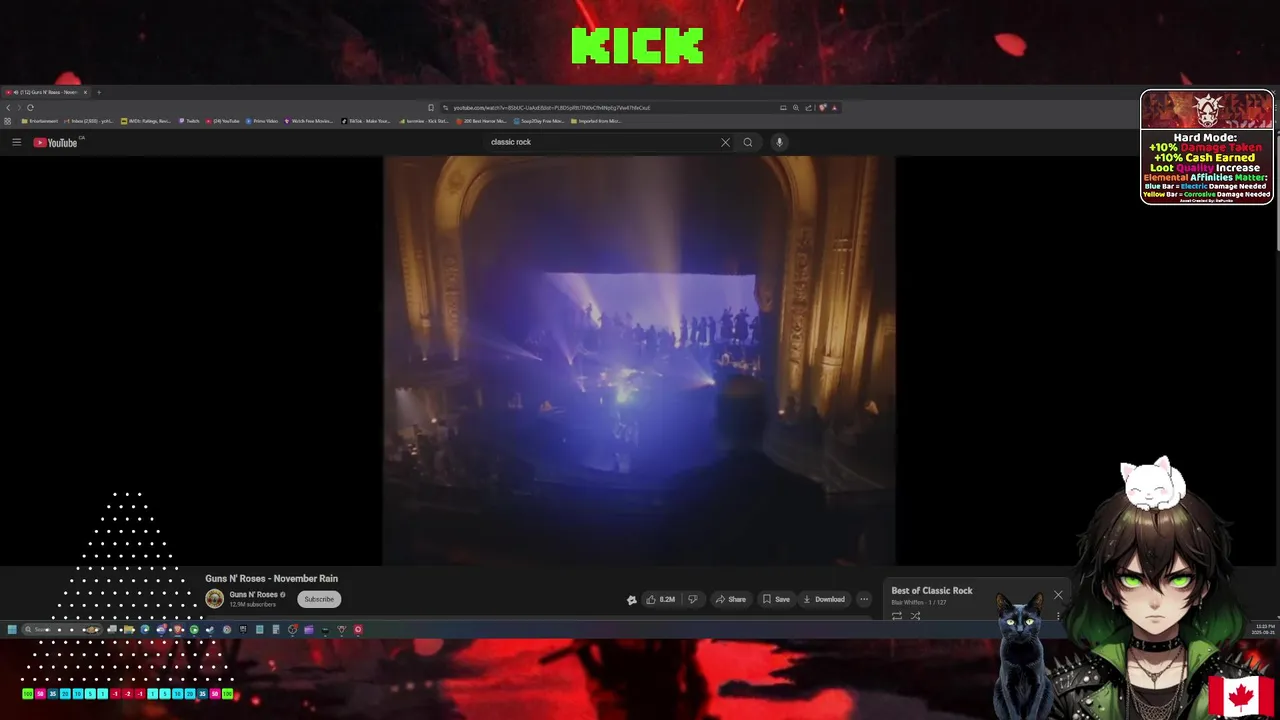Go back with browser back arrow
The height and width of the screenshot is (720, 1280).
pos(8,107)
